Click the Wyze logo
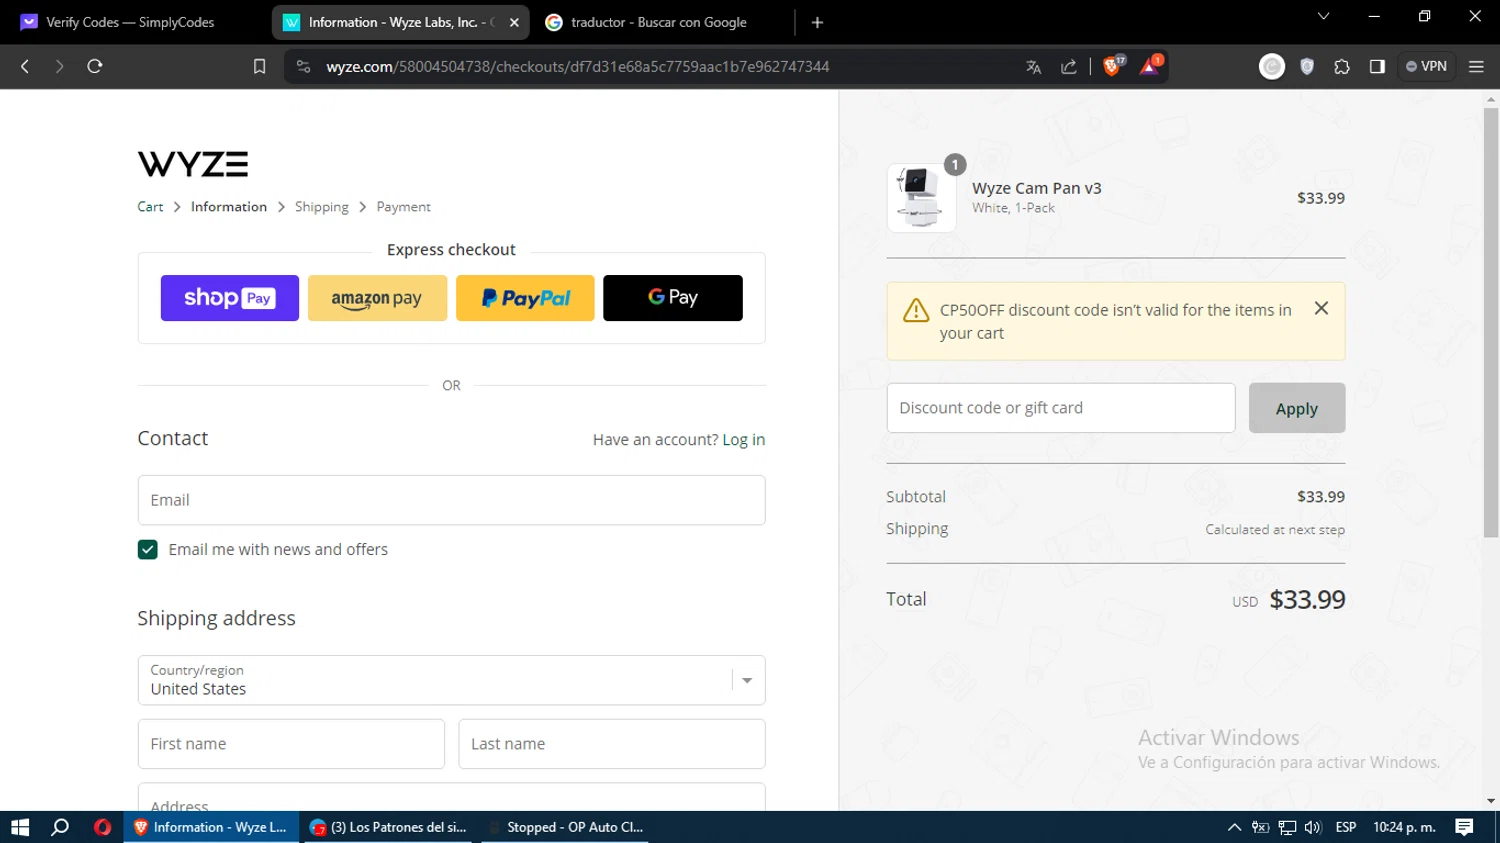 [x=193, y=164]
